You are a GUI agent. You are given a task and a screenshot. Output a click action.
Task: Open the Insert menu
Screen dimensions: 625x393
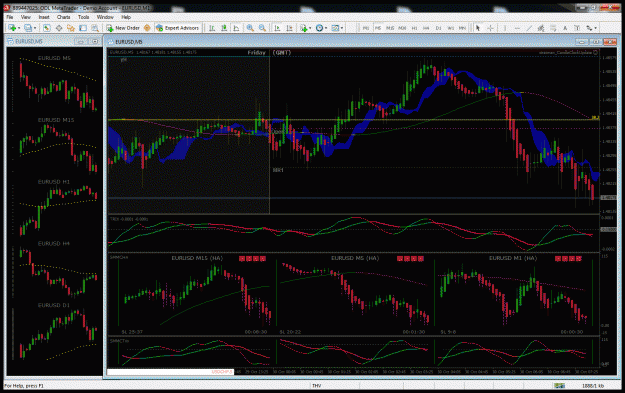[44, 17]
